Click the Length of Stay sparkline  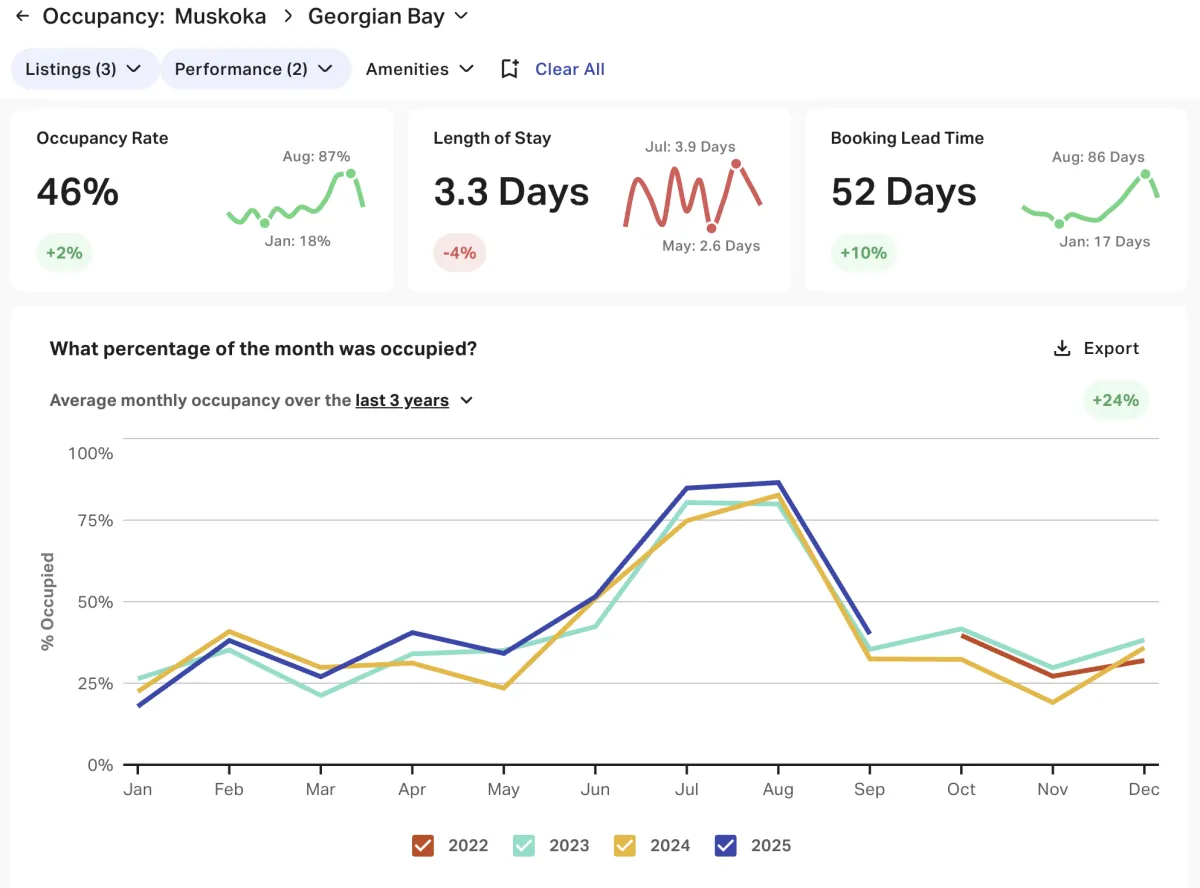point(693,195)
